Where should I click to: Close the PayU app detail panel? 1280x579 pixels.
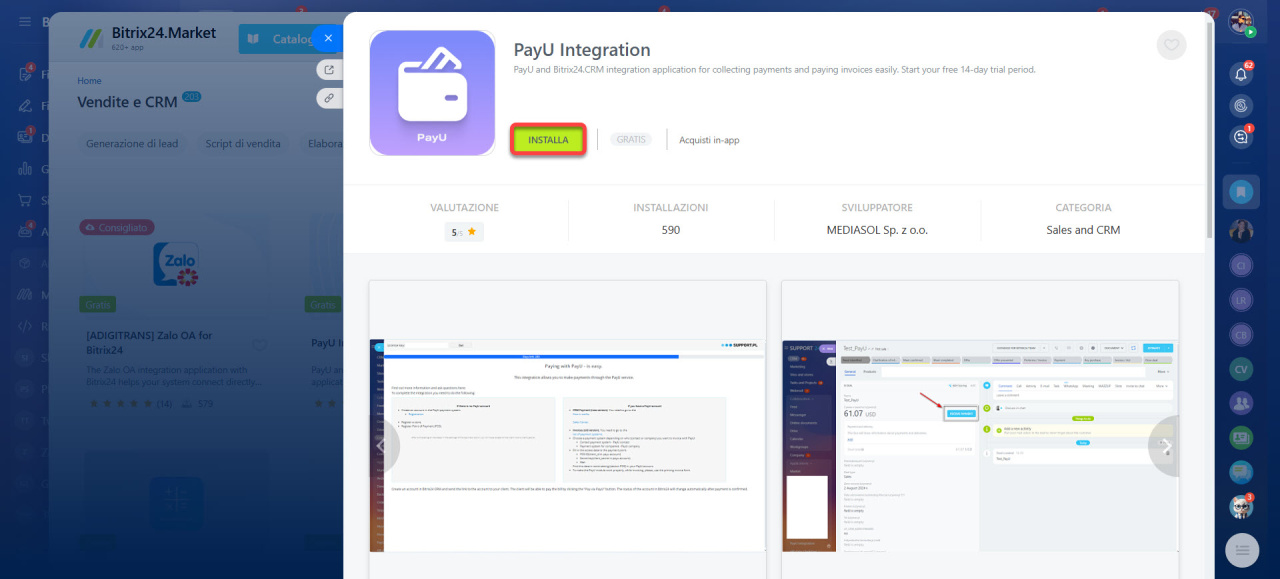(x=328, y=38)
